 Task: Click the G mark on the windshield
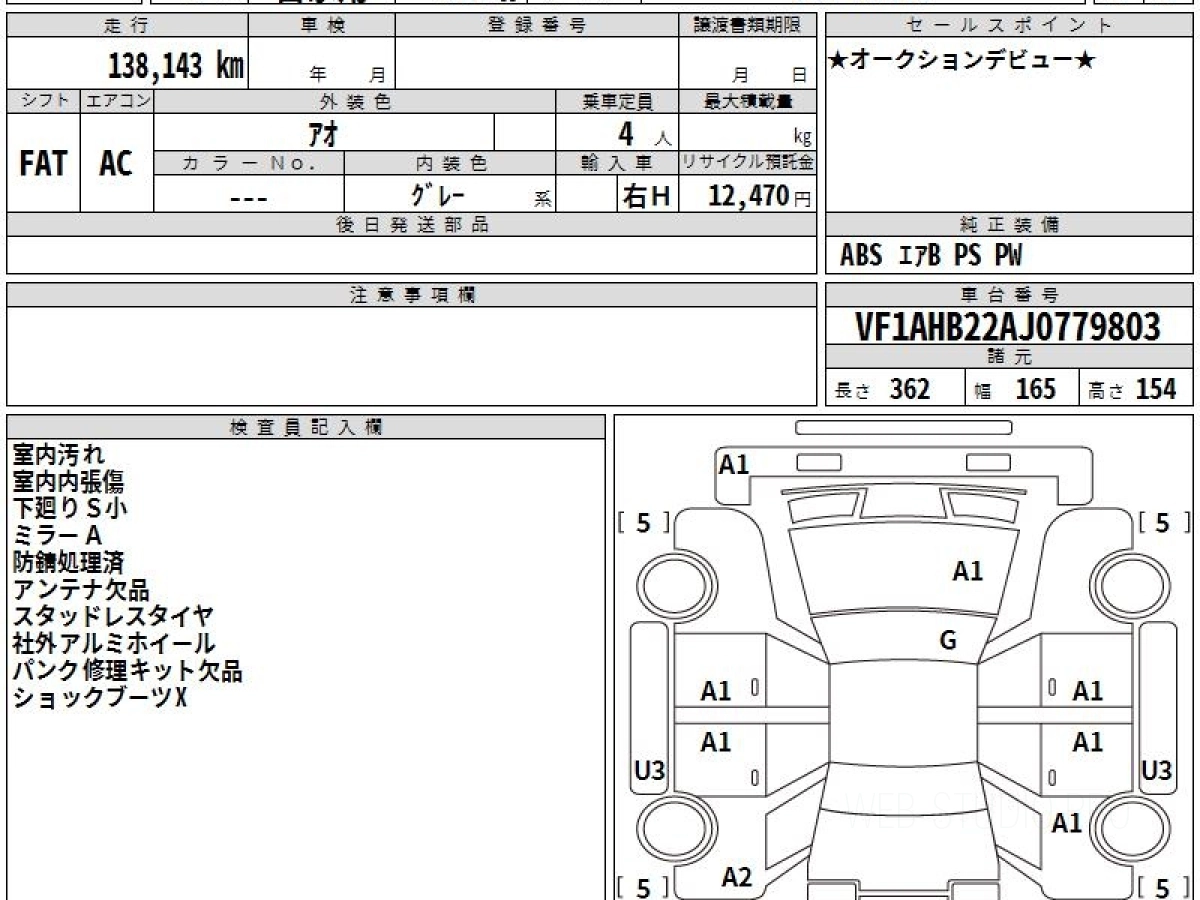pos(948,641)
